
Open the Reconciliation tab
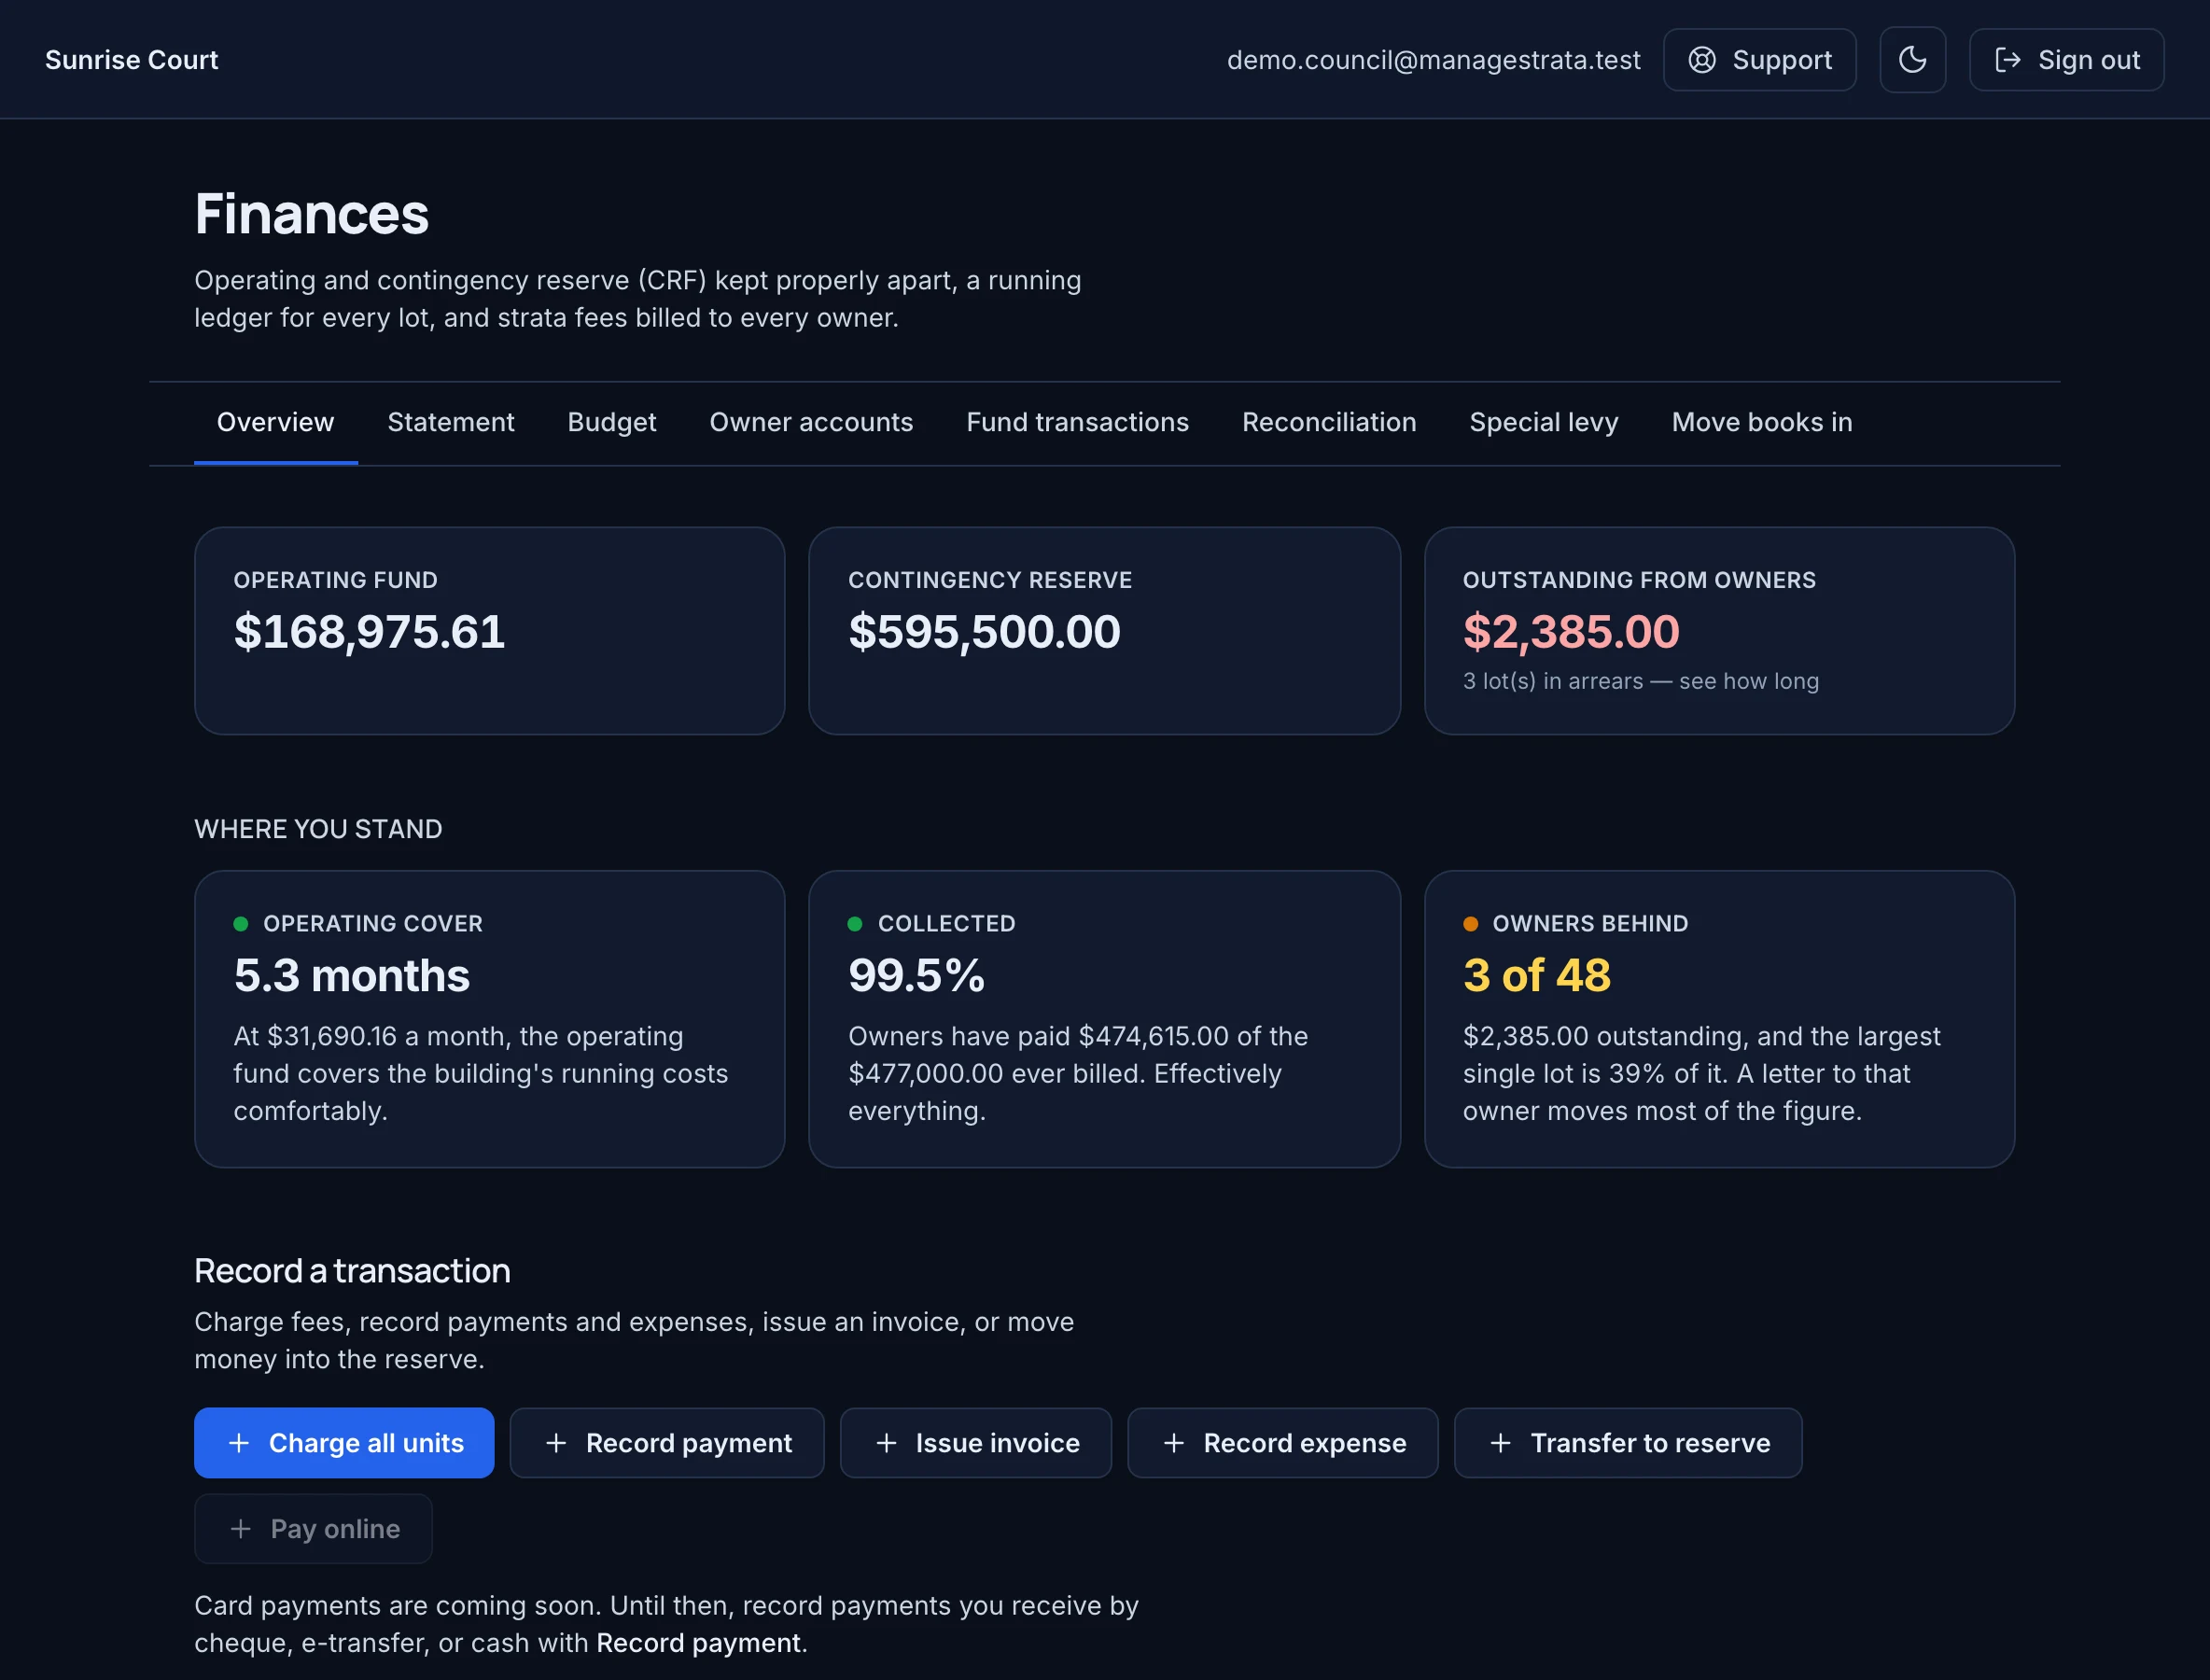coord(1329,422)
